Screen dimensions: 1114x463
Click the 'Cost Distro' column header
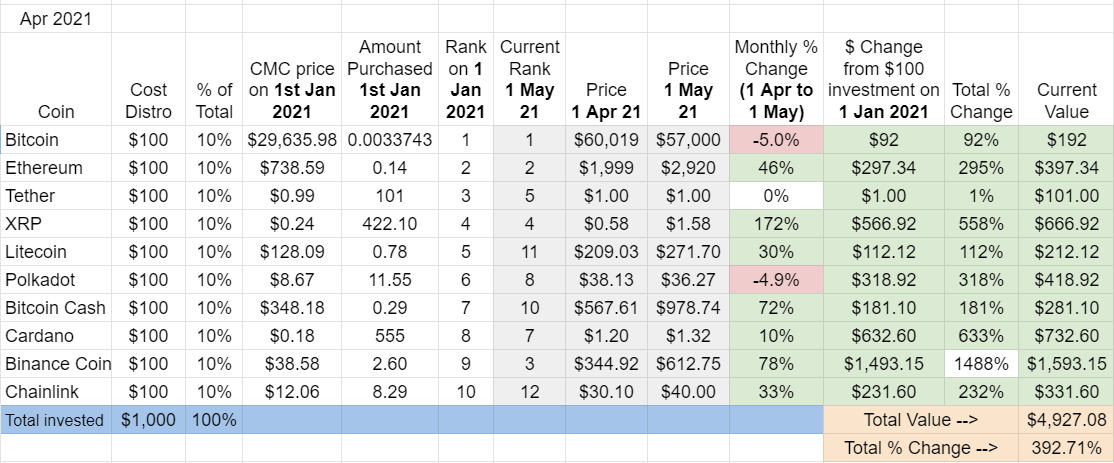tap(148, 80)
